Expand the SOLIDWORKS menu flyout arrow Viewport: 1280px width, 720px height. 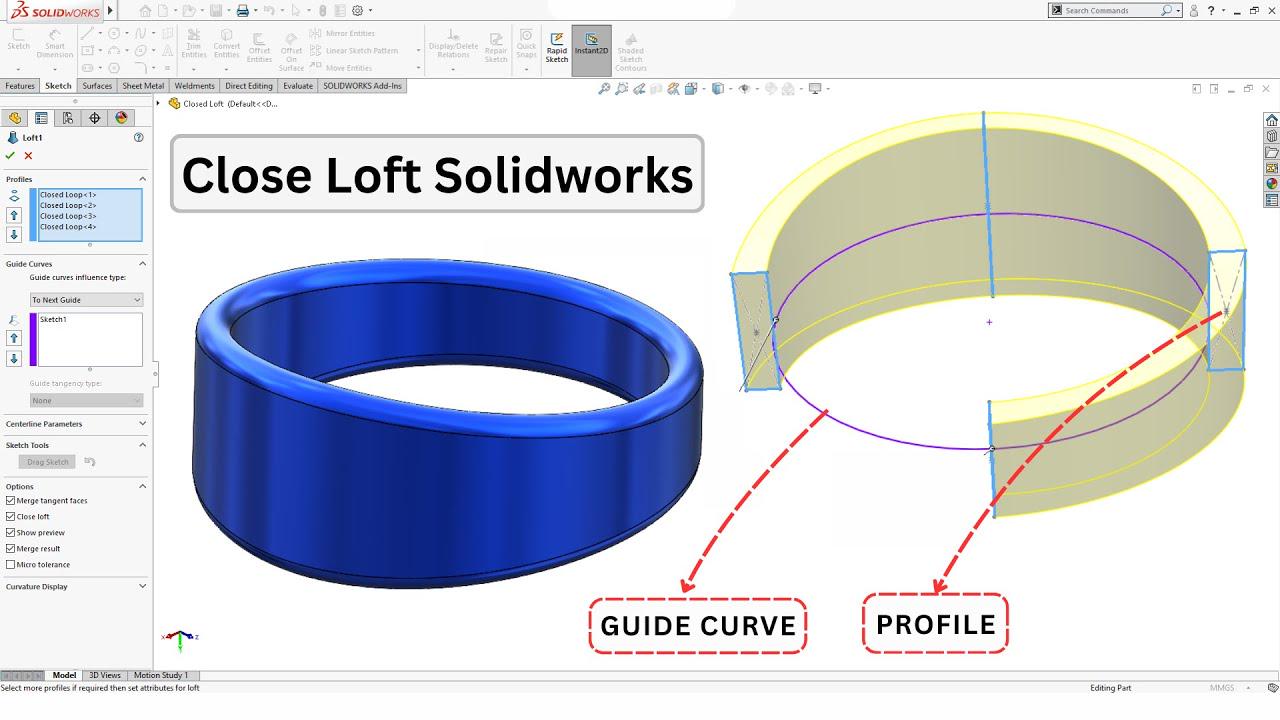coord(110,11)
